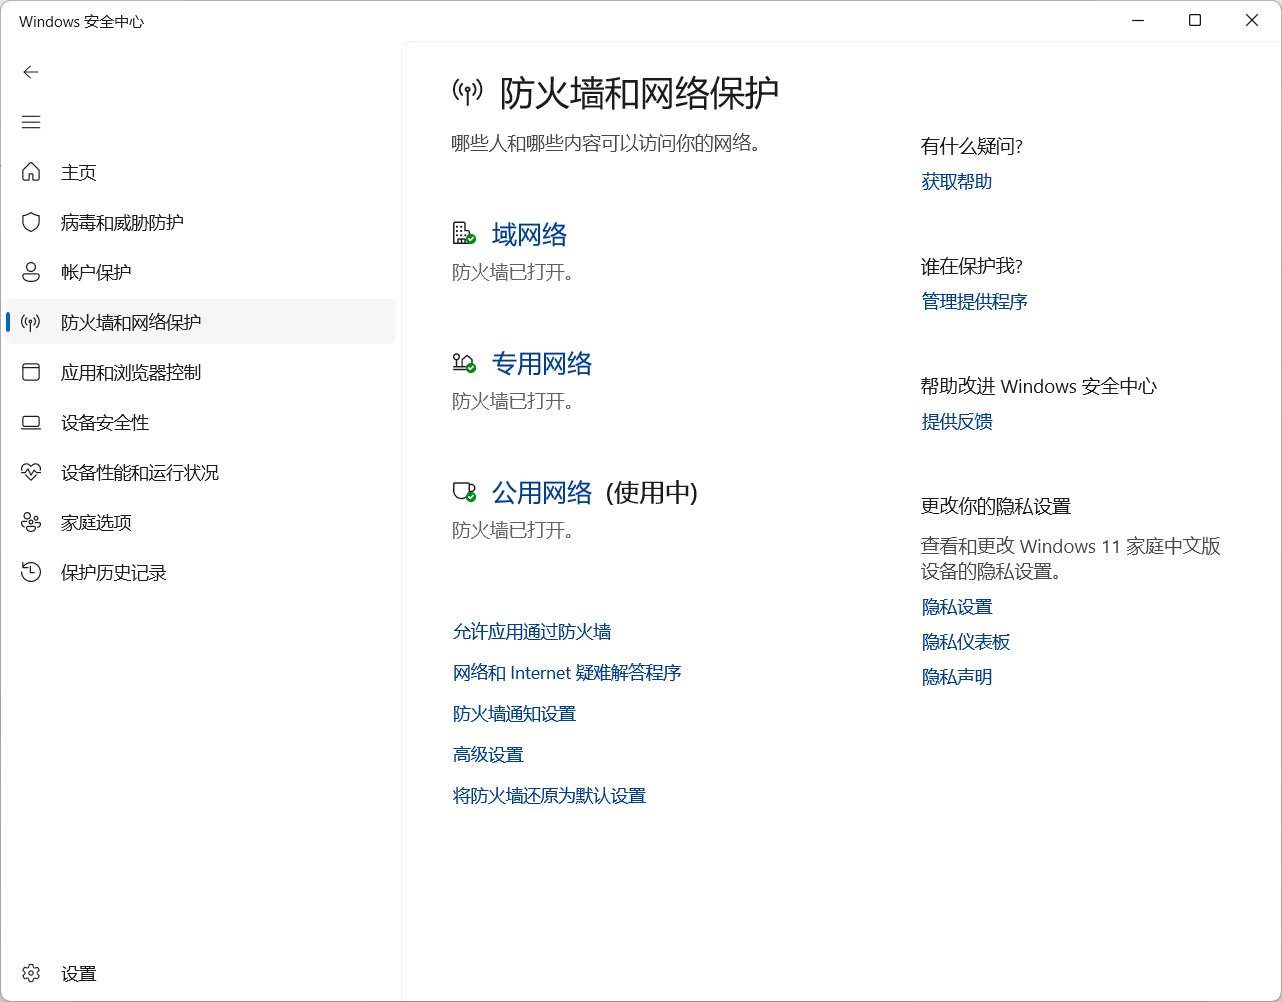The height and width of the screenshot is (1002, 1282).
Task: Click the device health heart icon
Action: (x=31, y=472)
